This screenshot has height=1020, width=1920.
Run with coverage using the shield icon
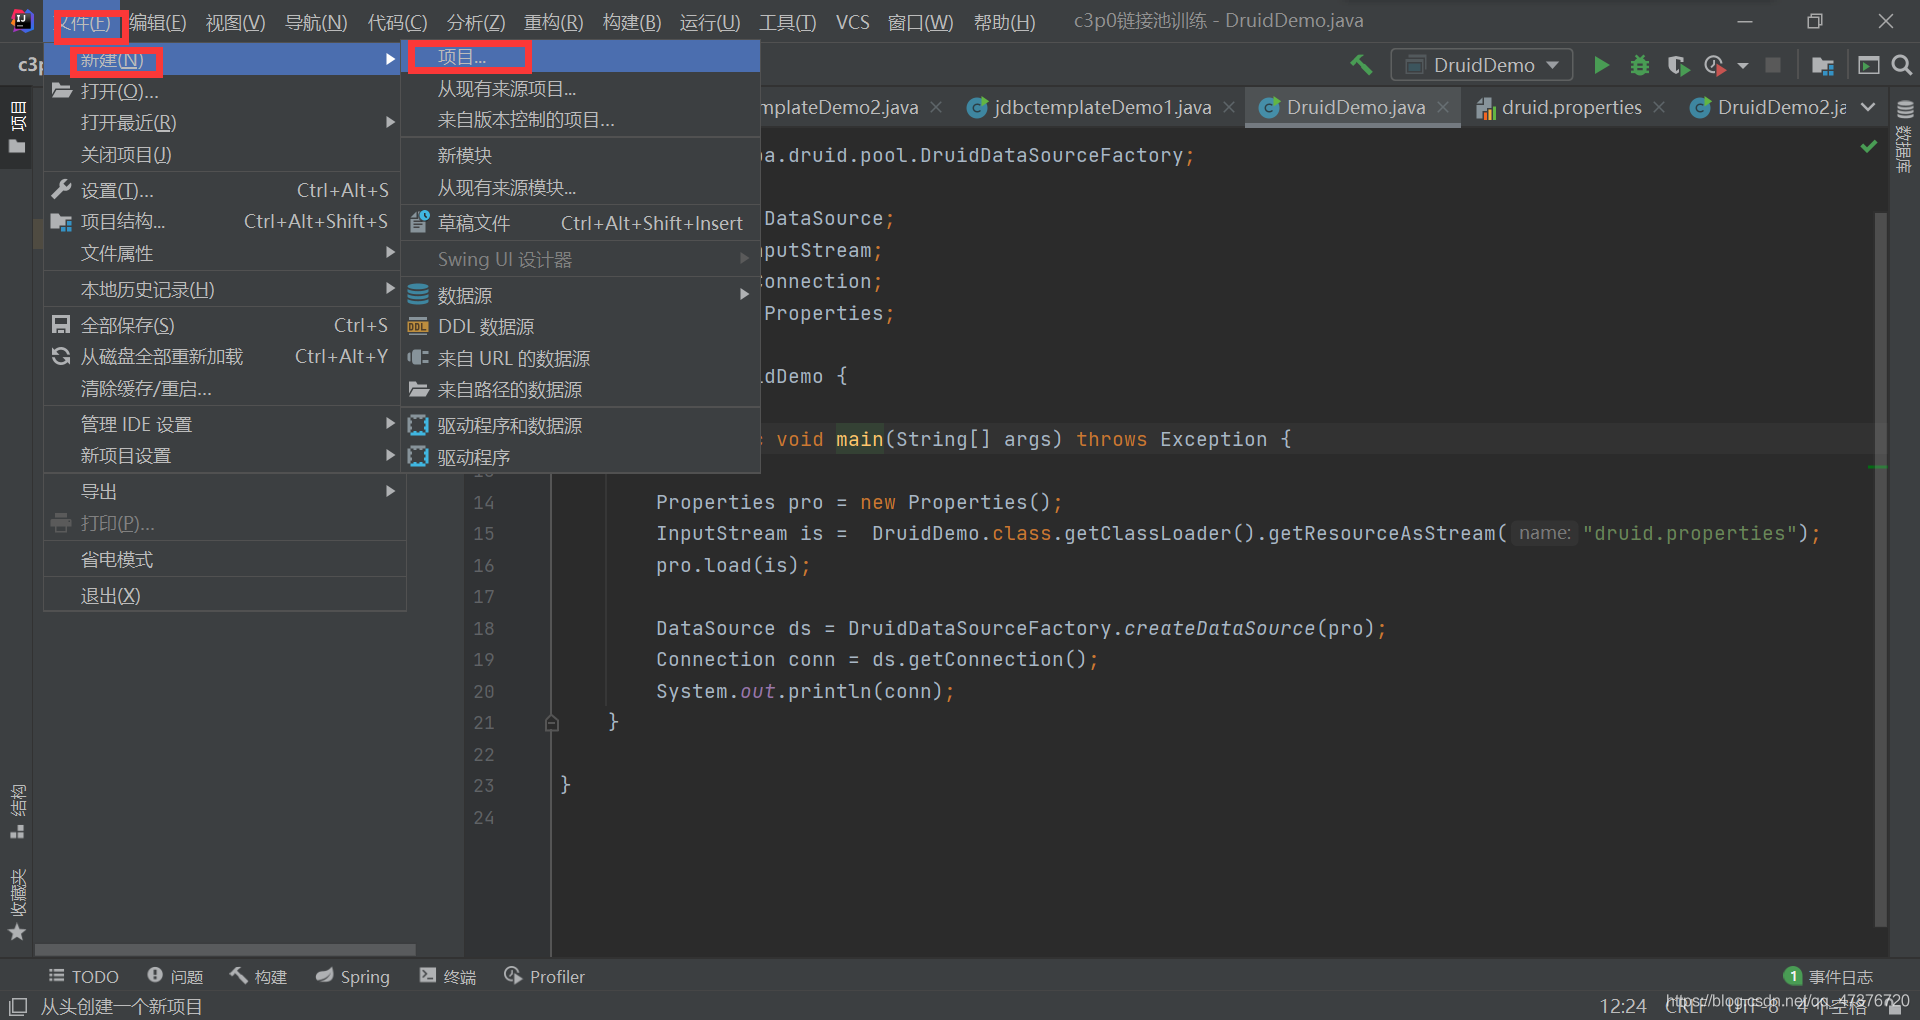point(1678,65)
